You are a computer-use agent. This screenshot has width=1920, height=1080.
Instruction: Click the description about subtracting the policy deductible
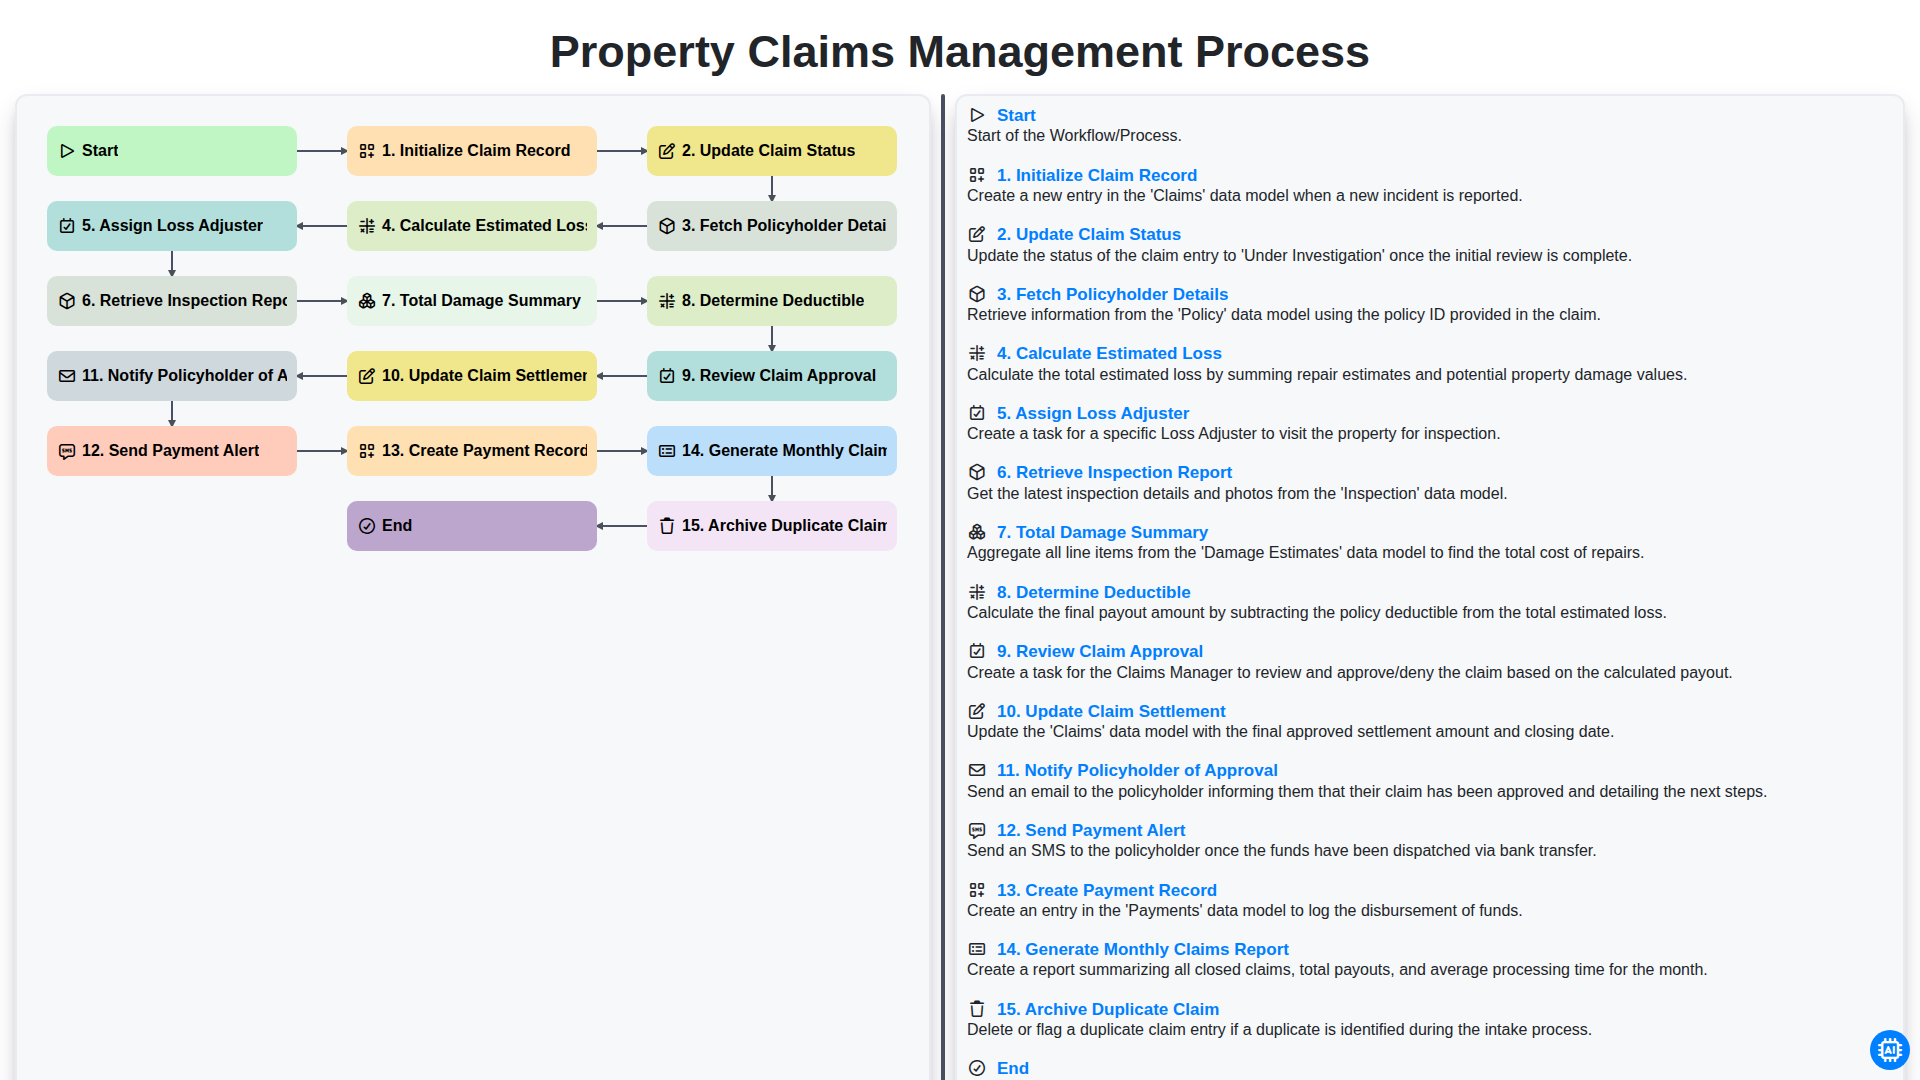click(x=1316, y=613)
